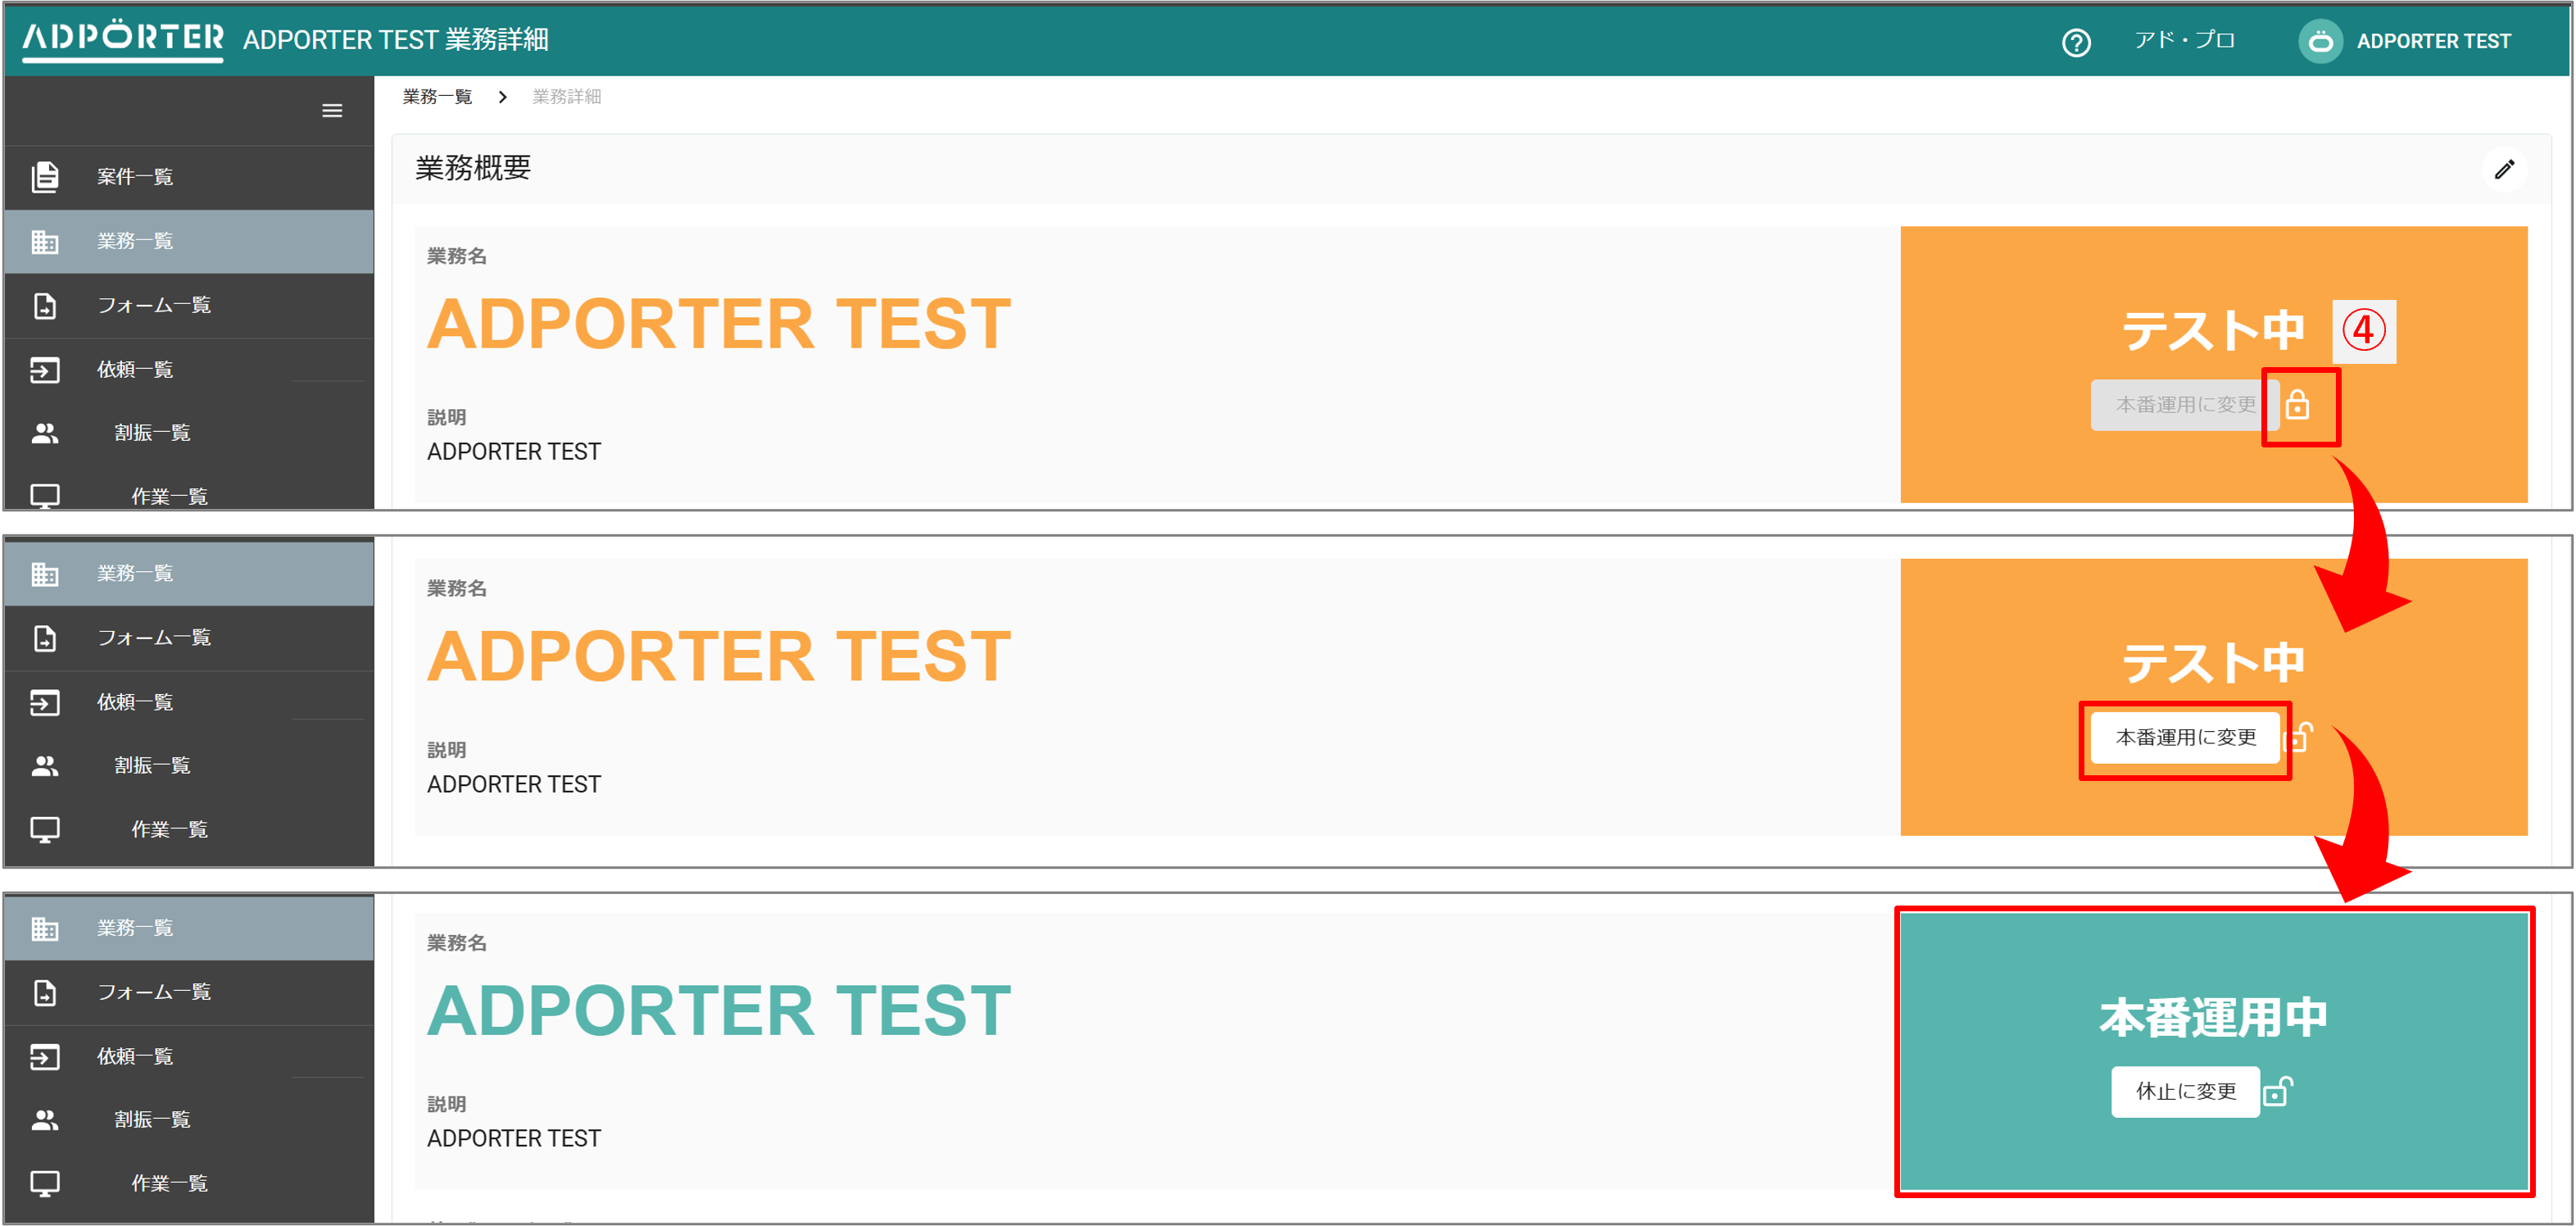The width and height of the screenshot is (2576, 1226).
Task: Click the 依頼一覧 arrow-box icon at top
Action: tap(44, 370)
